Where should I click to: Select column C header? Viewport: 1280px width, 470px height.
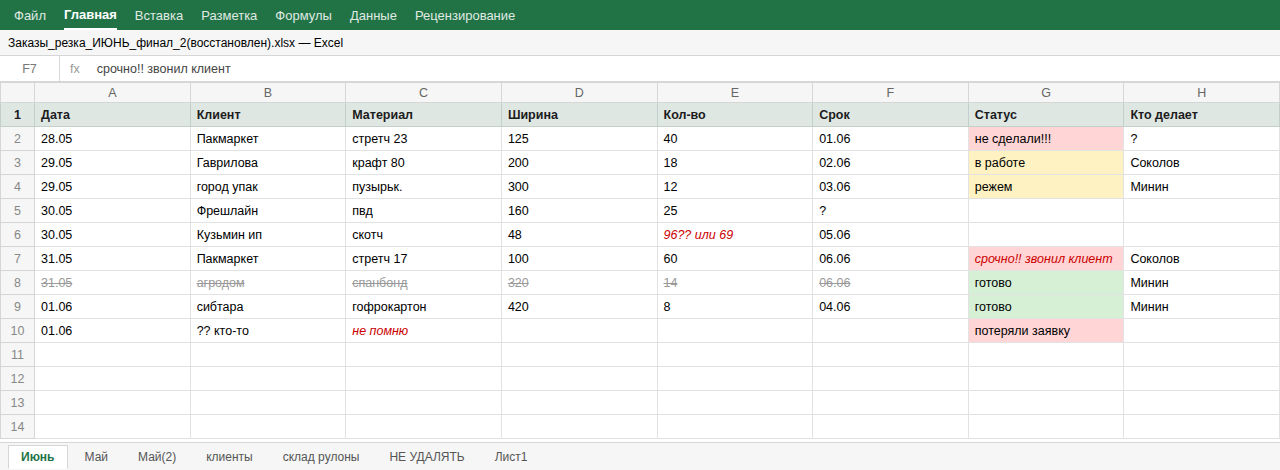(423, 93)
